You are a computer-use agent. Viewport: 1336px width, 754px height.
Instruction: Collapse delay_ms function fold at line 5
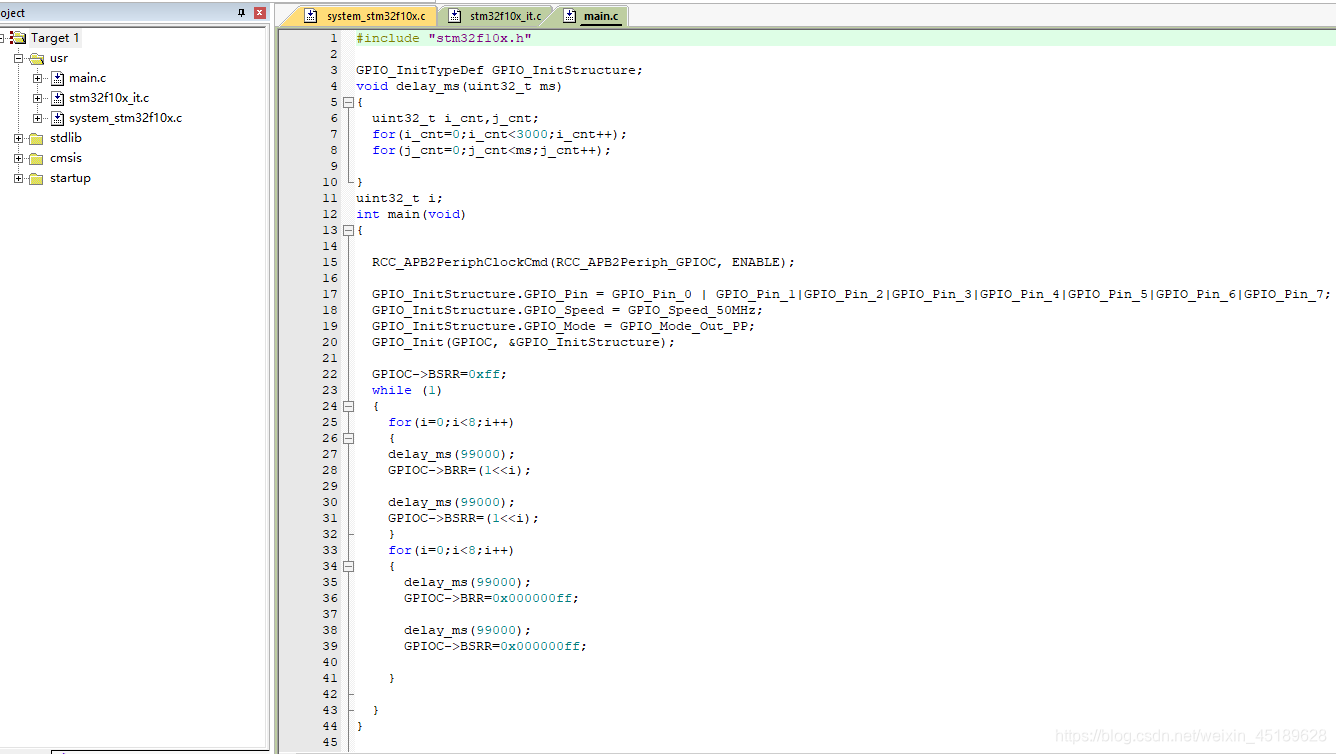(x=348, y=102)
